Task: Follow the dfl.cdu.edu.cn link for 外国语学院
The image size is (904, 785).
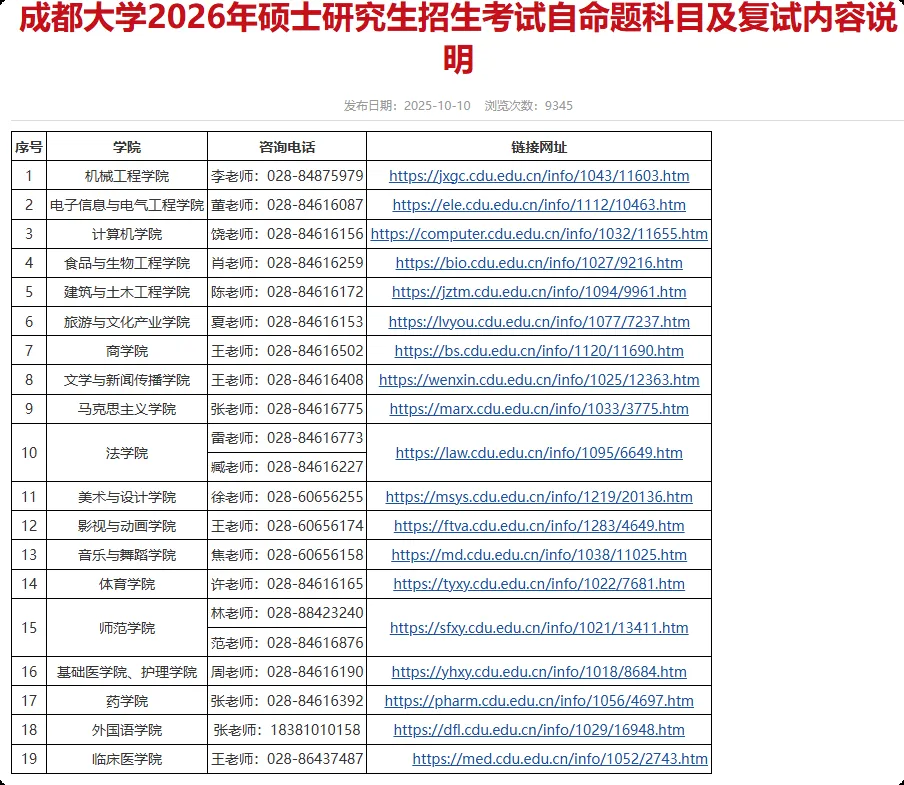Action: [x=539, y=730]
